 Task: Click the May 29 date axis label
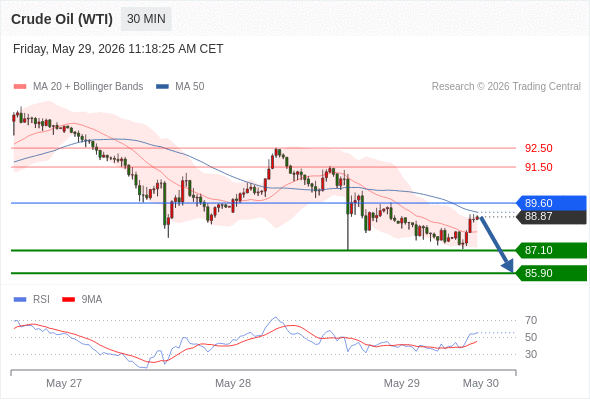tap(401, 383)
